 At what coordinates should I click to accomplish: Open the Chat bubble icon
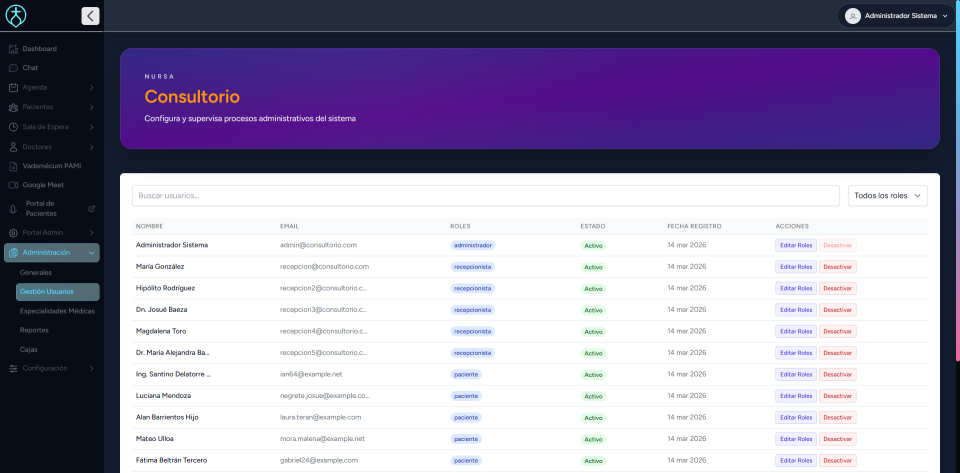coord(13,68)
